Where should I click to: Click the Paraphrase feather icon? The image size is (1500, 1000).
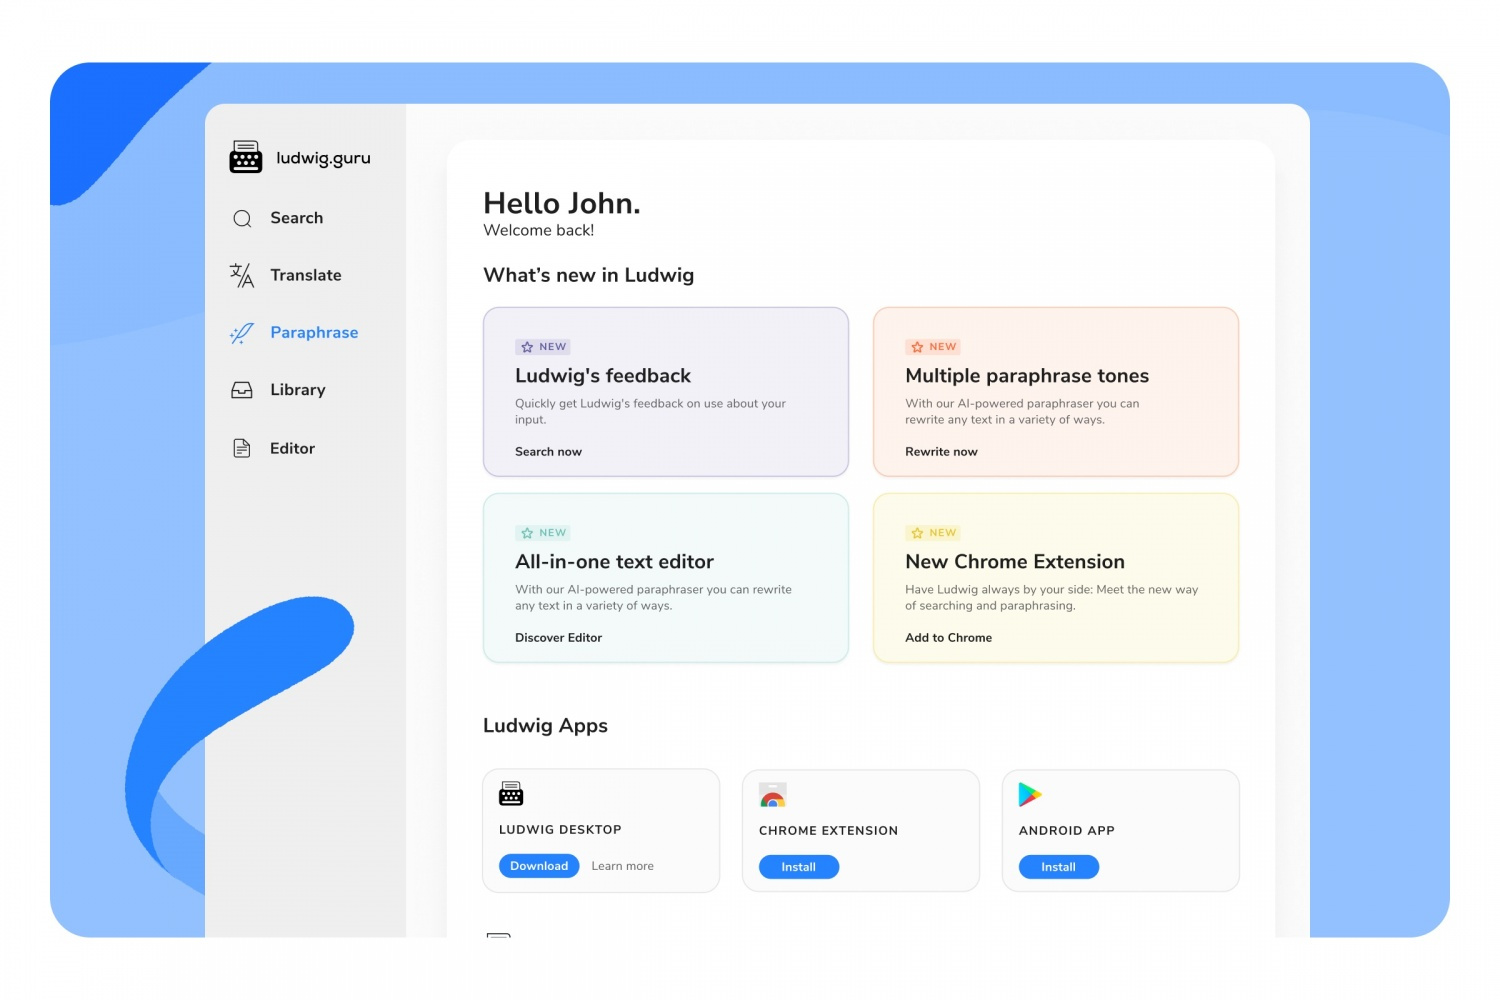point(242,333)
